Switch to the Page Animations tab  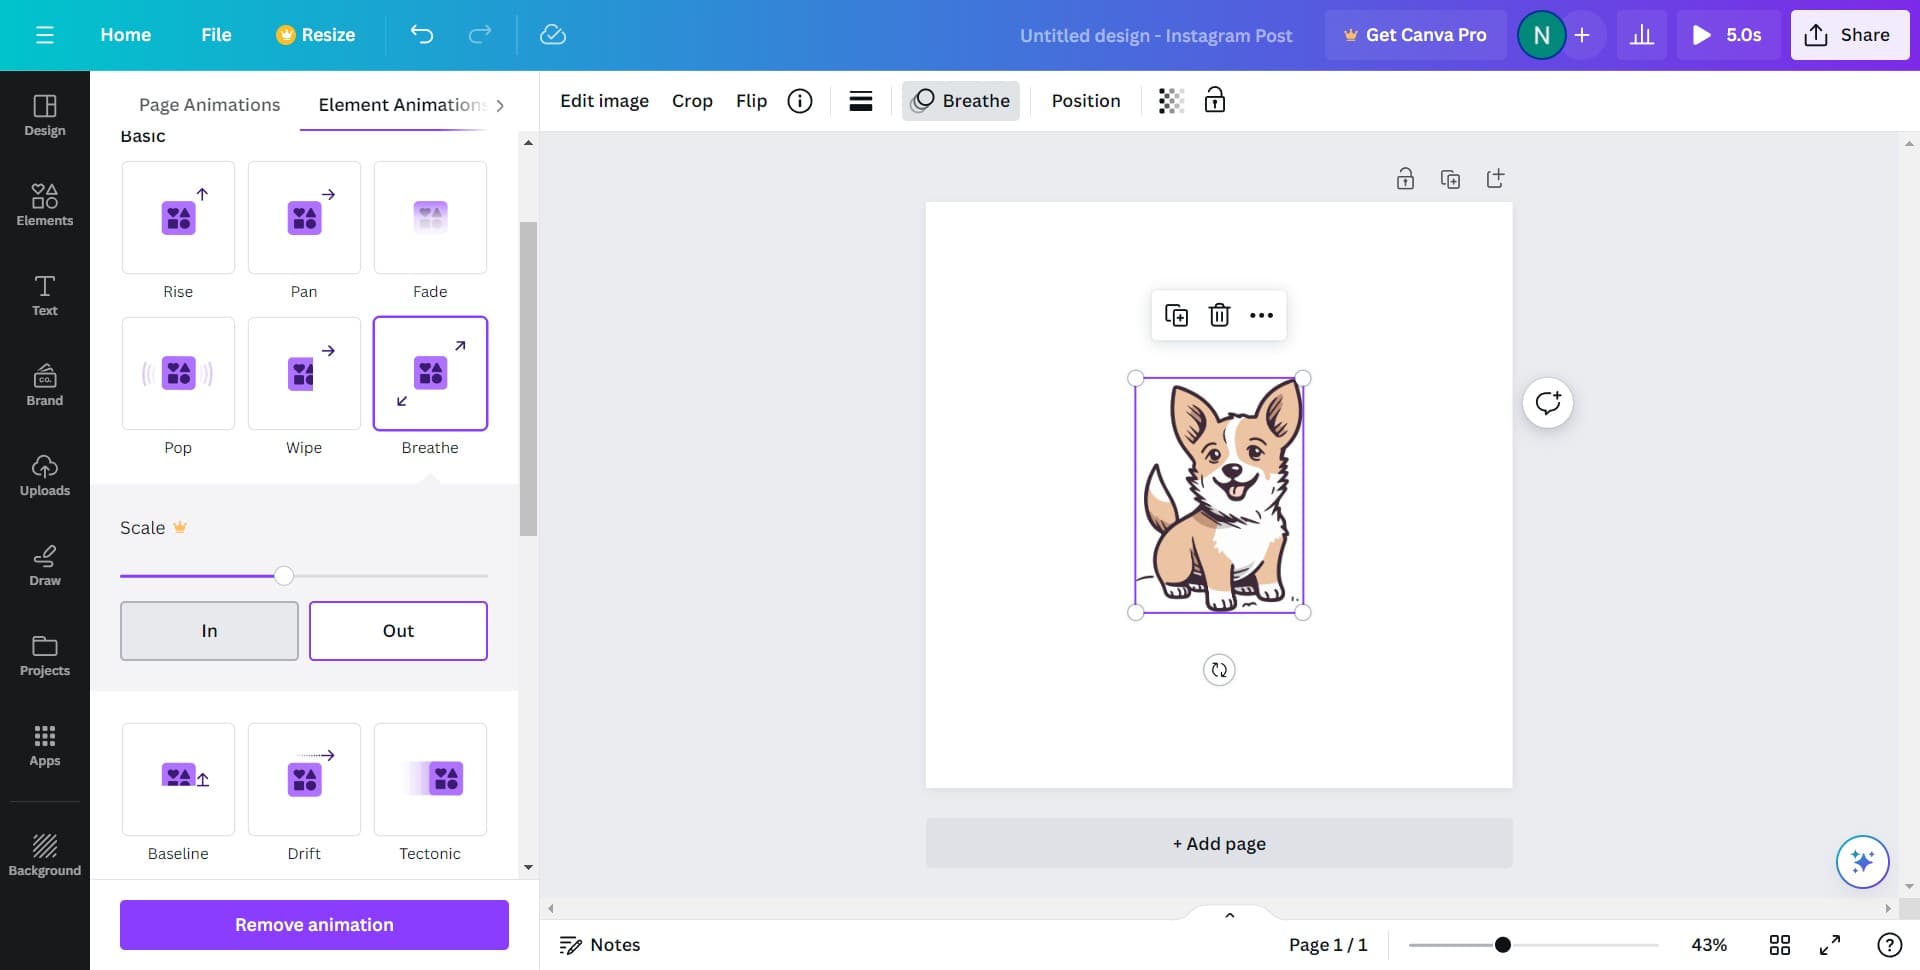click(209, 104)
